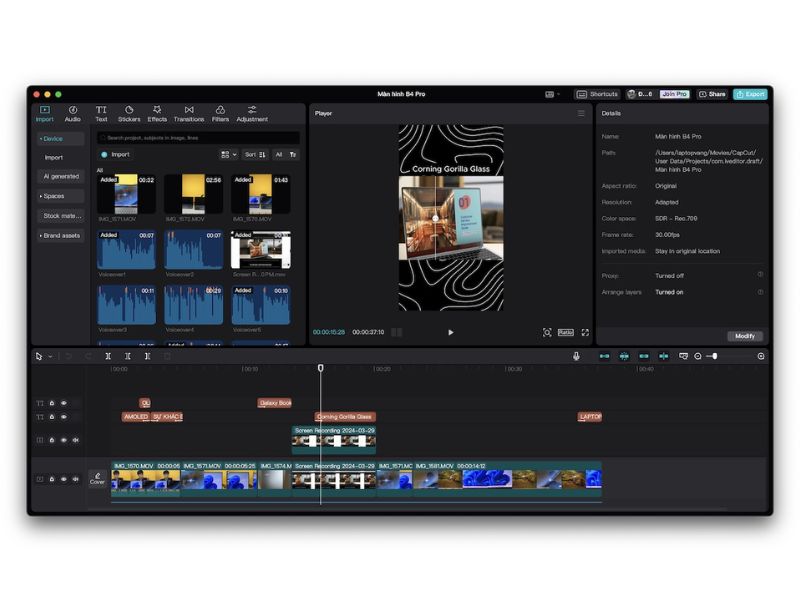The height and width of the screenshot is (600, 800).
Task: Open the player Ratio selector
Action: [x=565, y=332]
